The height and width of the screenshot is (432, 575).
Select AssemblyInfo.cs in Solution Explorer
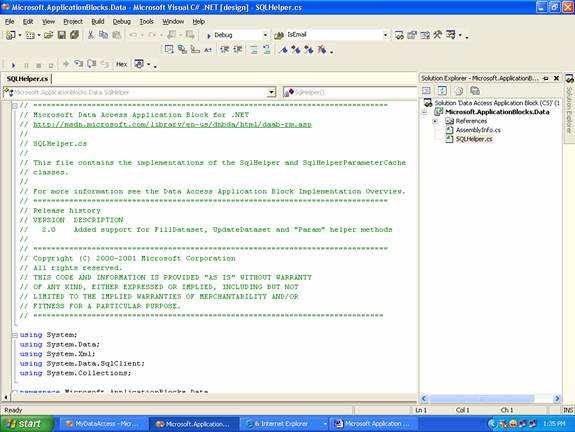(478, 130)
